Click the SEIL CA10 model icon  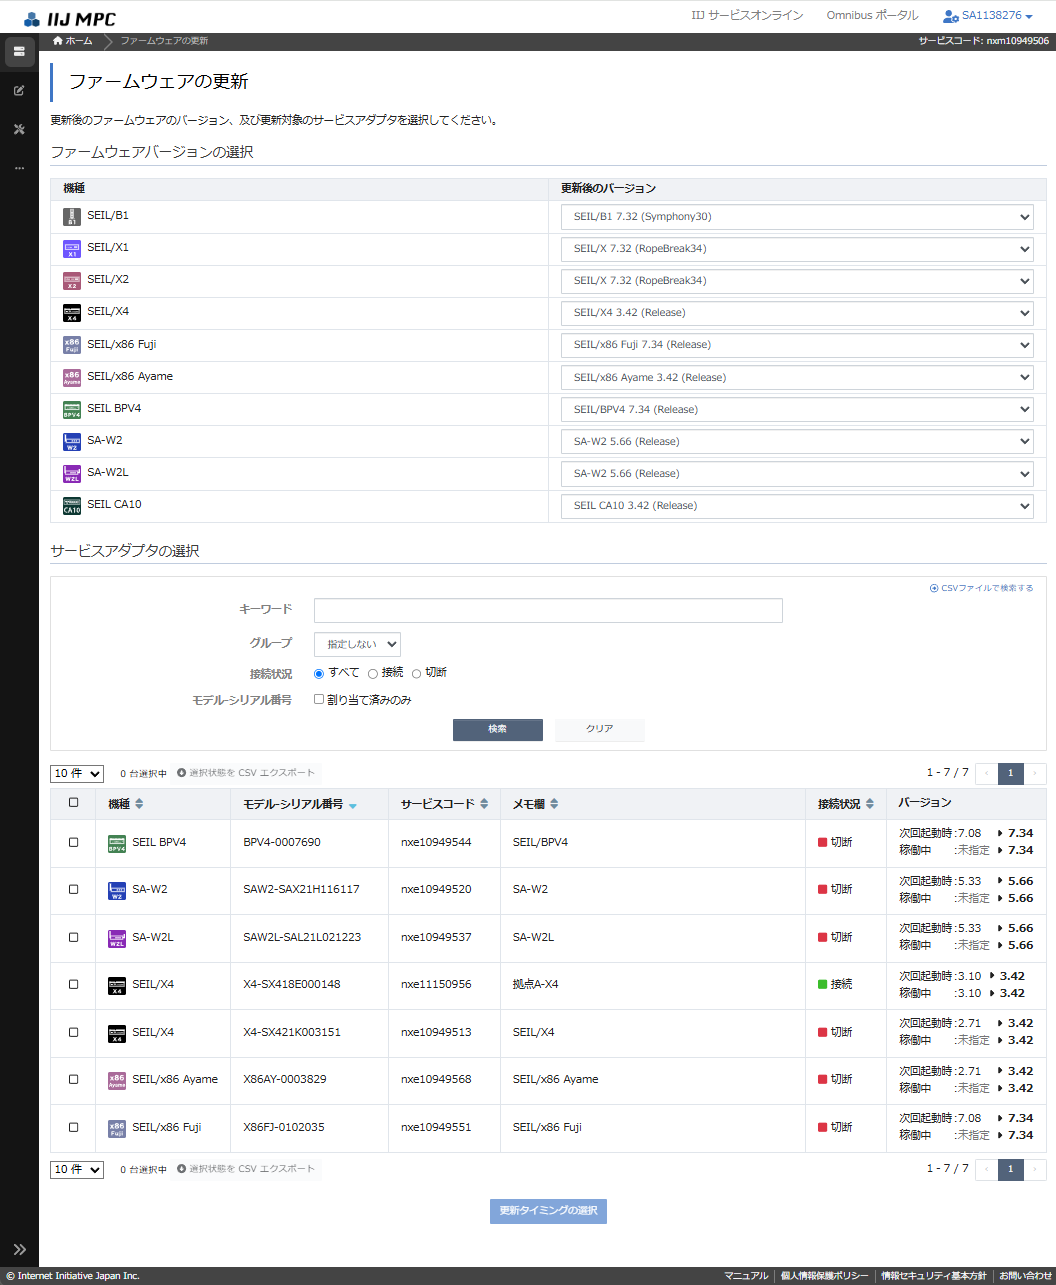(72, 506)
